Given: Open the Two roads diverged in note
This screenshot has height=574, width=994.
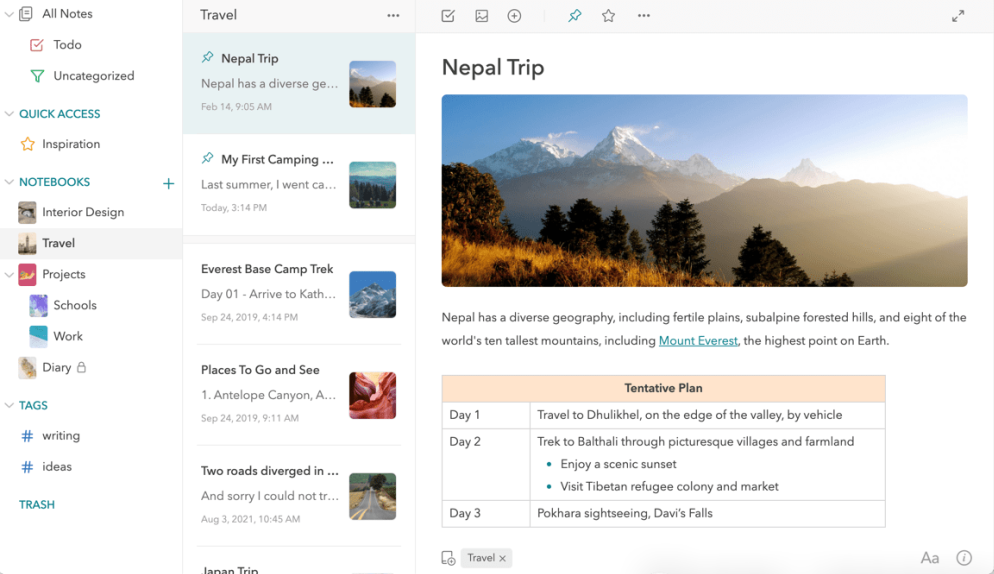Looking at the screenshot, I should pos(299,495).
